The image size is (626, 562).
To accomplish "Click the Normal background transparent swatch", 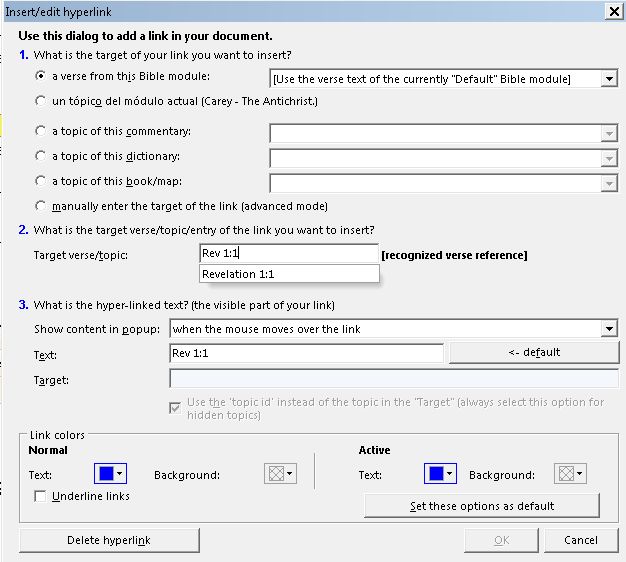I will click(276, 474).
